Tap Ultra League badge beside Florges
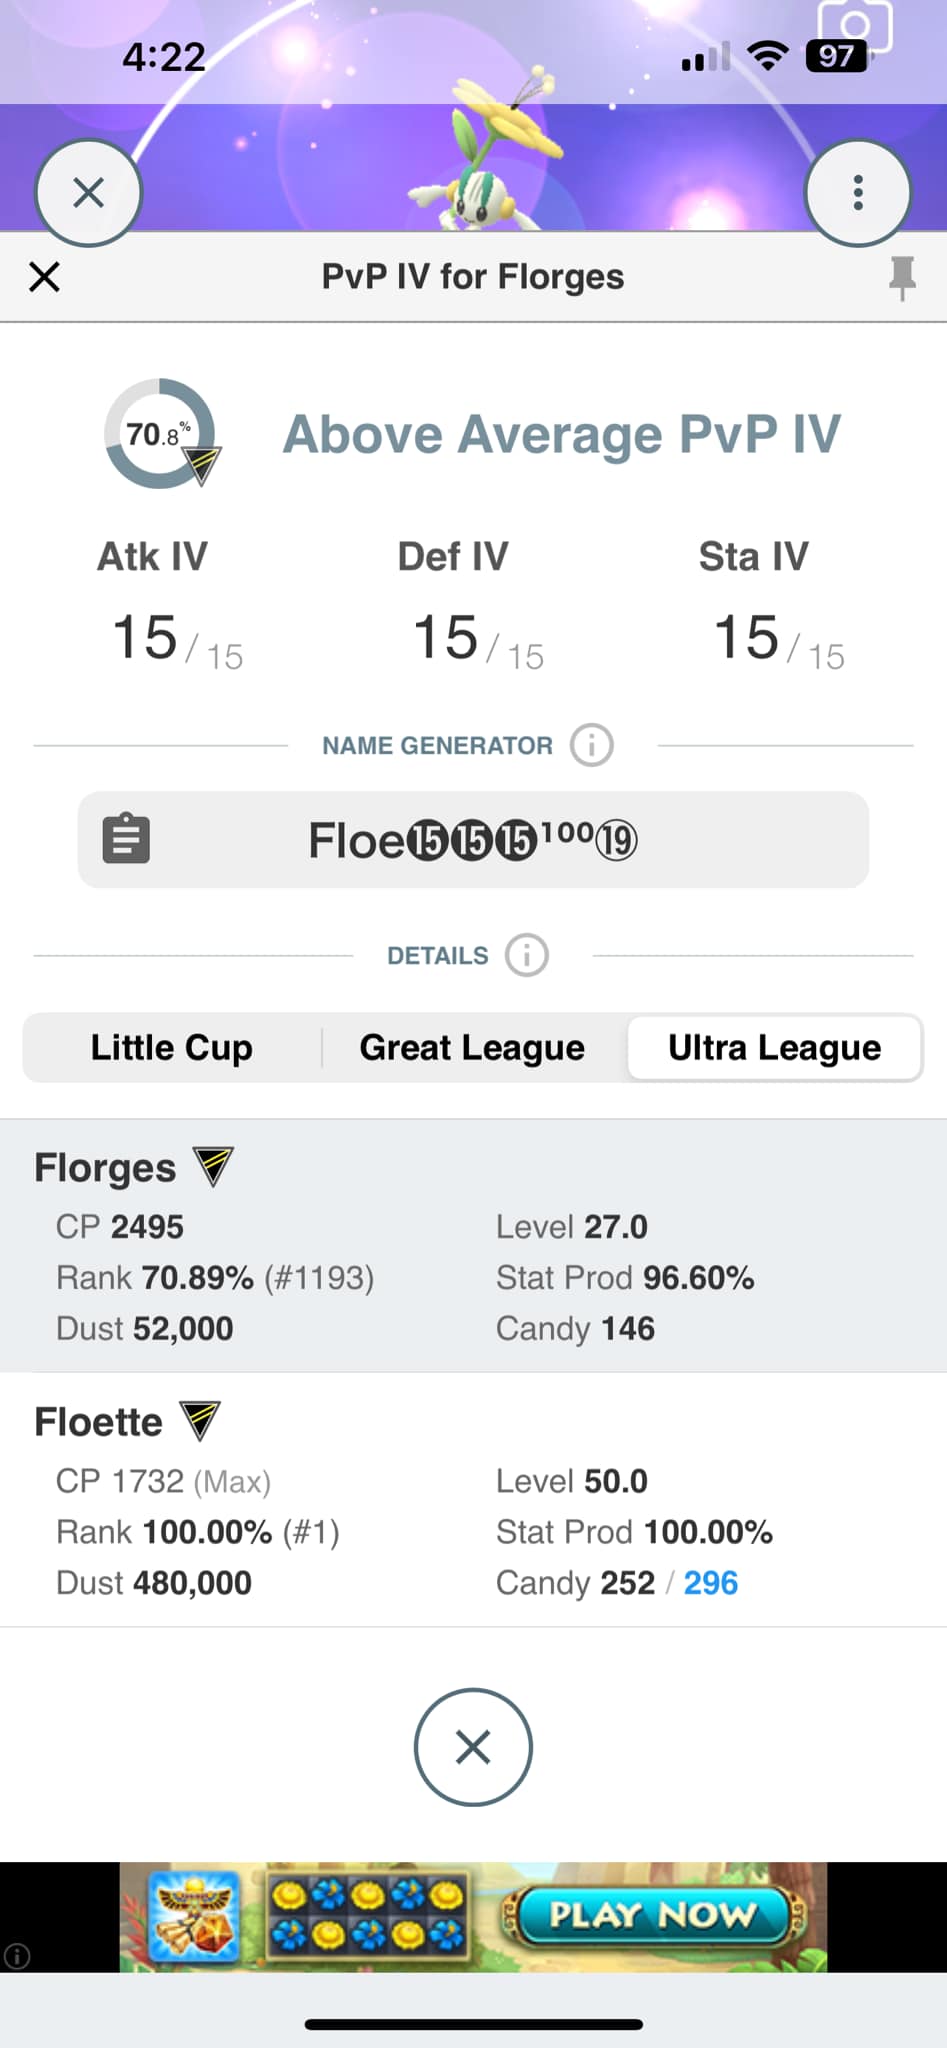Viewport: 947px width, 2048px height. click(x=213, y=1166)
